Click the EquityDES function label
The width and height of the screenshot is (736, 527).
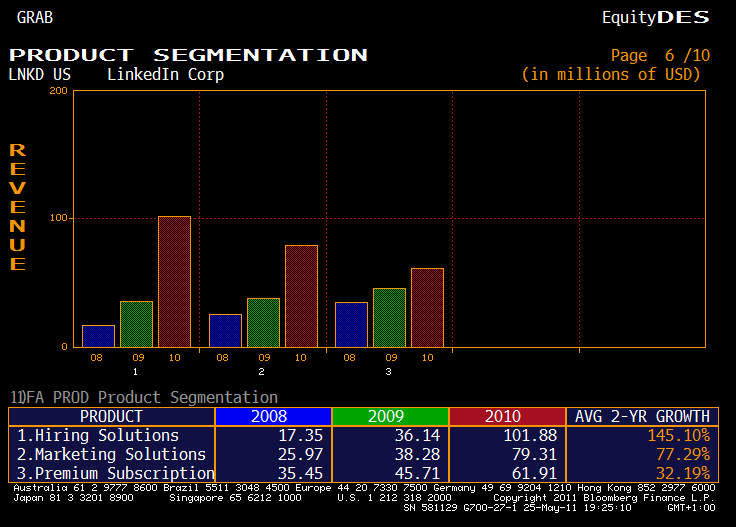click(655, 17)
